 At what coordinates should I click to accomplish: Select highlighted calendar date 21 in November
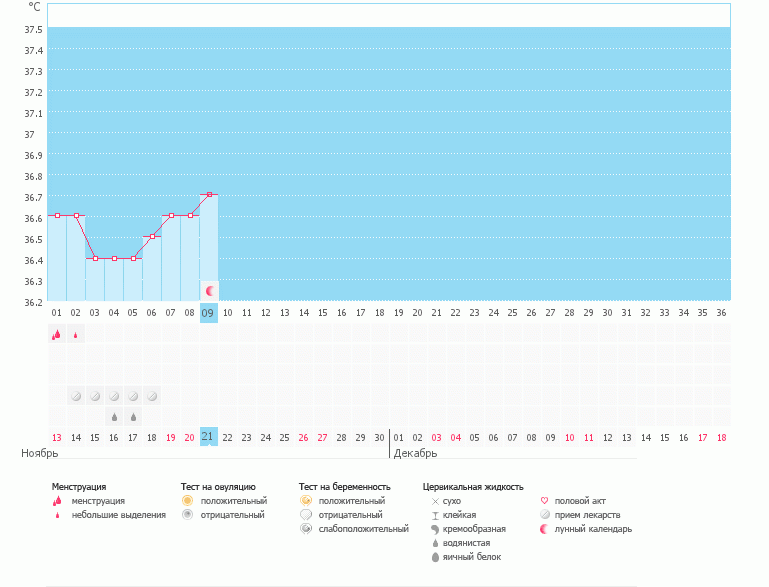tap(209, 437)
